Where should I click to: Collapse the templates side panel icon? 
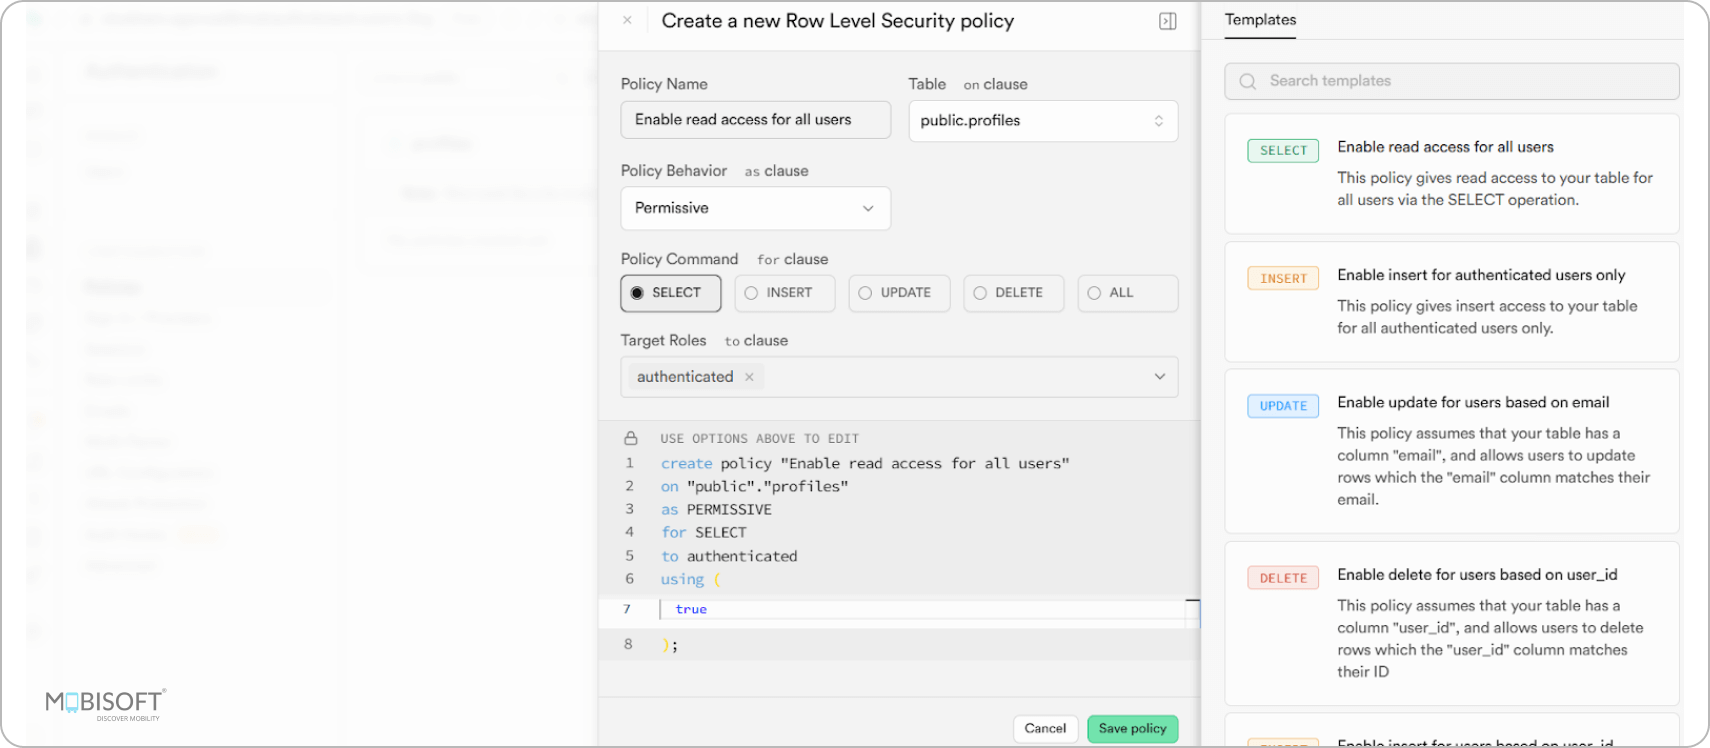pyautogui.click(x=1167, y=21)
